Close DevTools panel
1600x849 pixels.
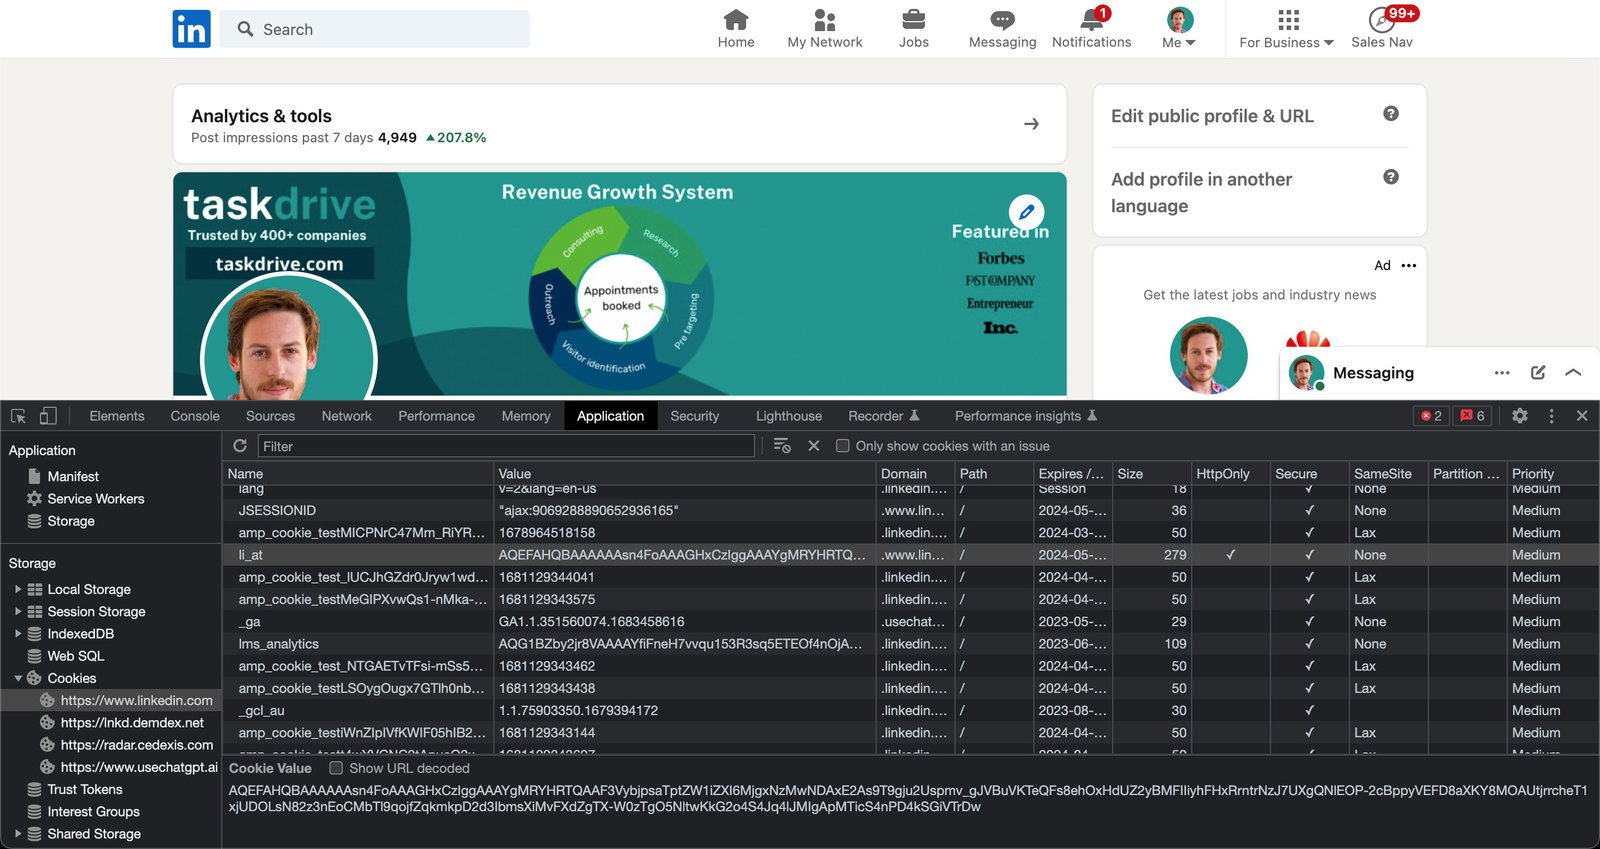coord(1582,416)
